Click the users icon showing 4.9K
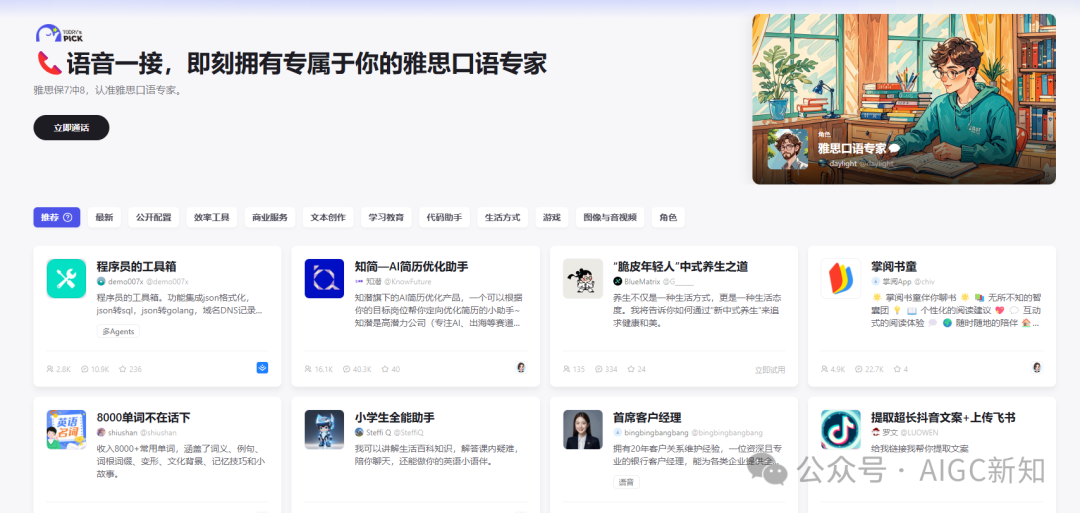Image resolution: width=1080 pixels, height=513 pixels. coord(824,369)
